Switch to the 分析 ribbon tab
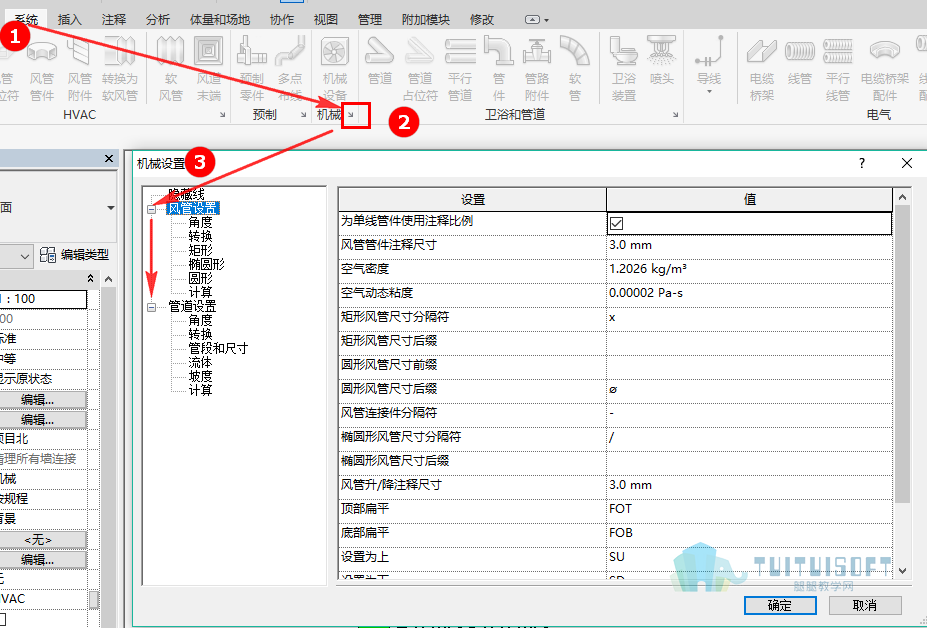The height and width of the screenshot is (628, 927). tap(158, 20)
